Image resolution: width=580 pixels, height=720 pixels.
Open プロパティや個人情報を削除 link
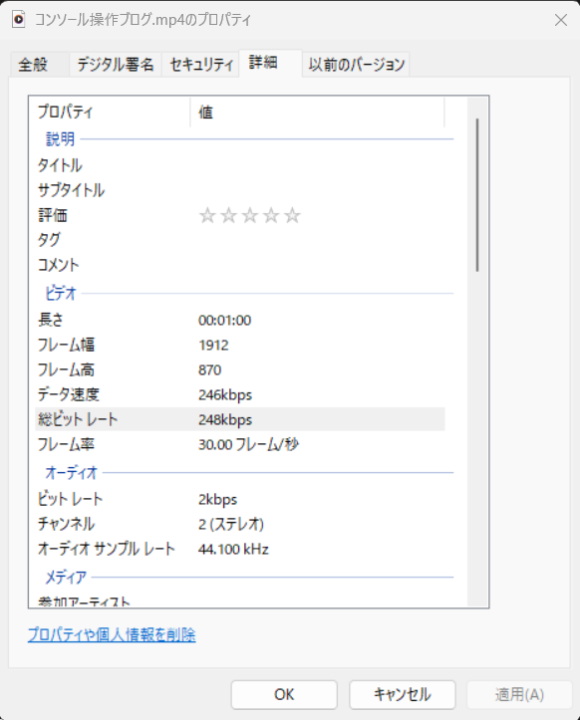112,635
